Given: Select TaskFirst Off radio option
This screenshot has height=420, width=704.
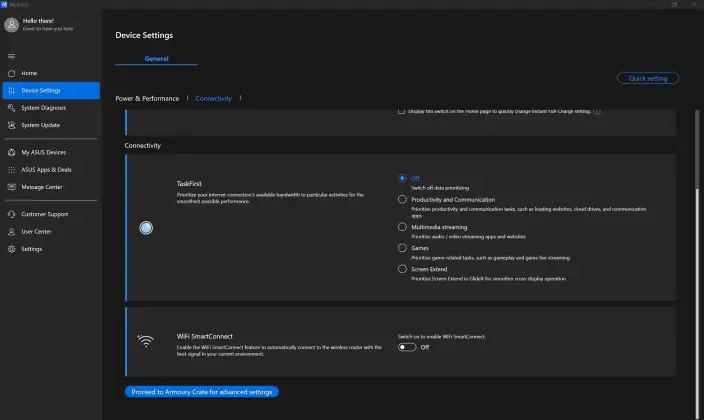Looking at the screenshot, I should pyautogui.click(x=402, y=178).
